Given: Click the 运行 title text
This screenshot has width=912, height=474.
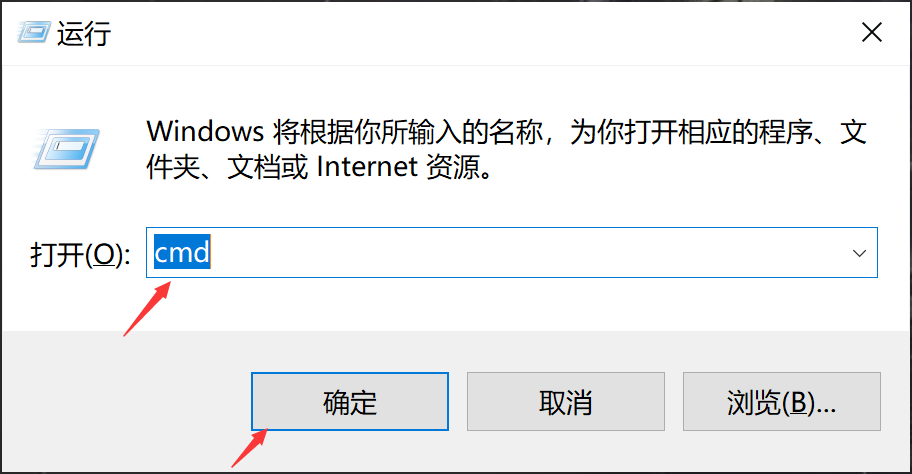Looking at the screenshot, I should coord(84,33).
